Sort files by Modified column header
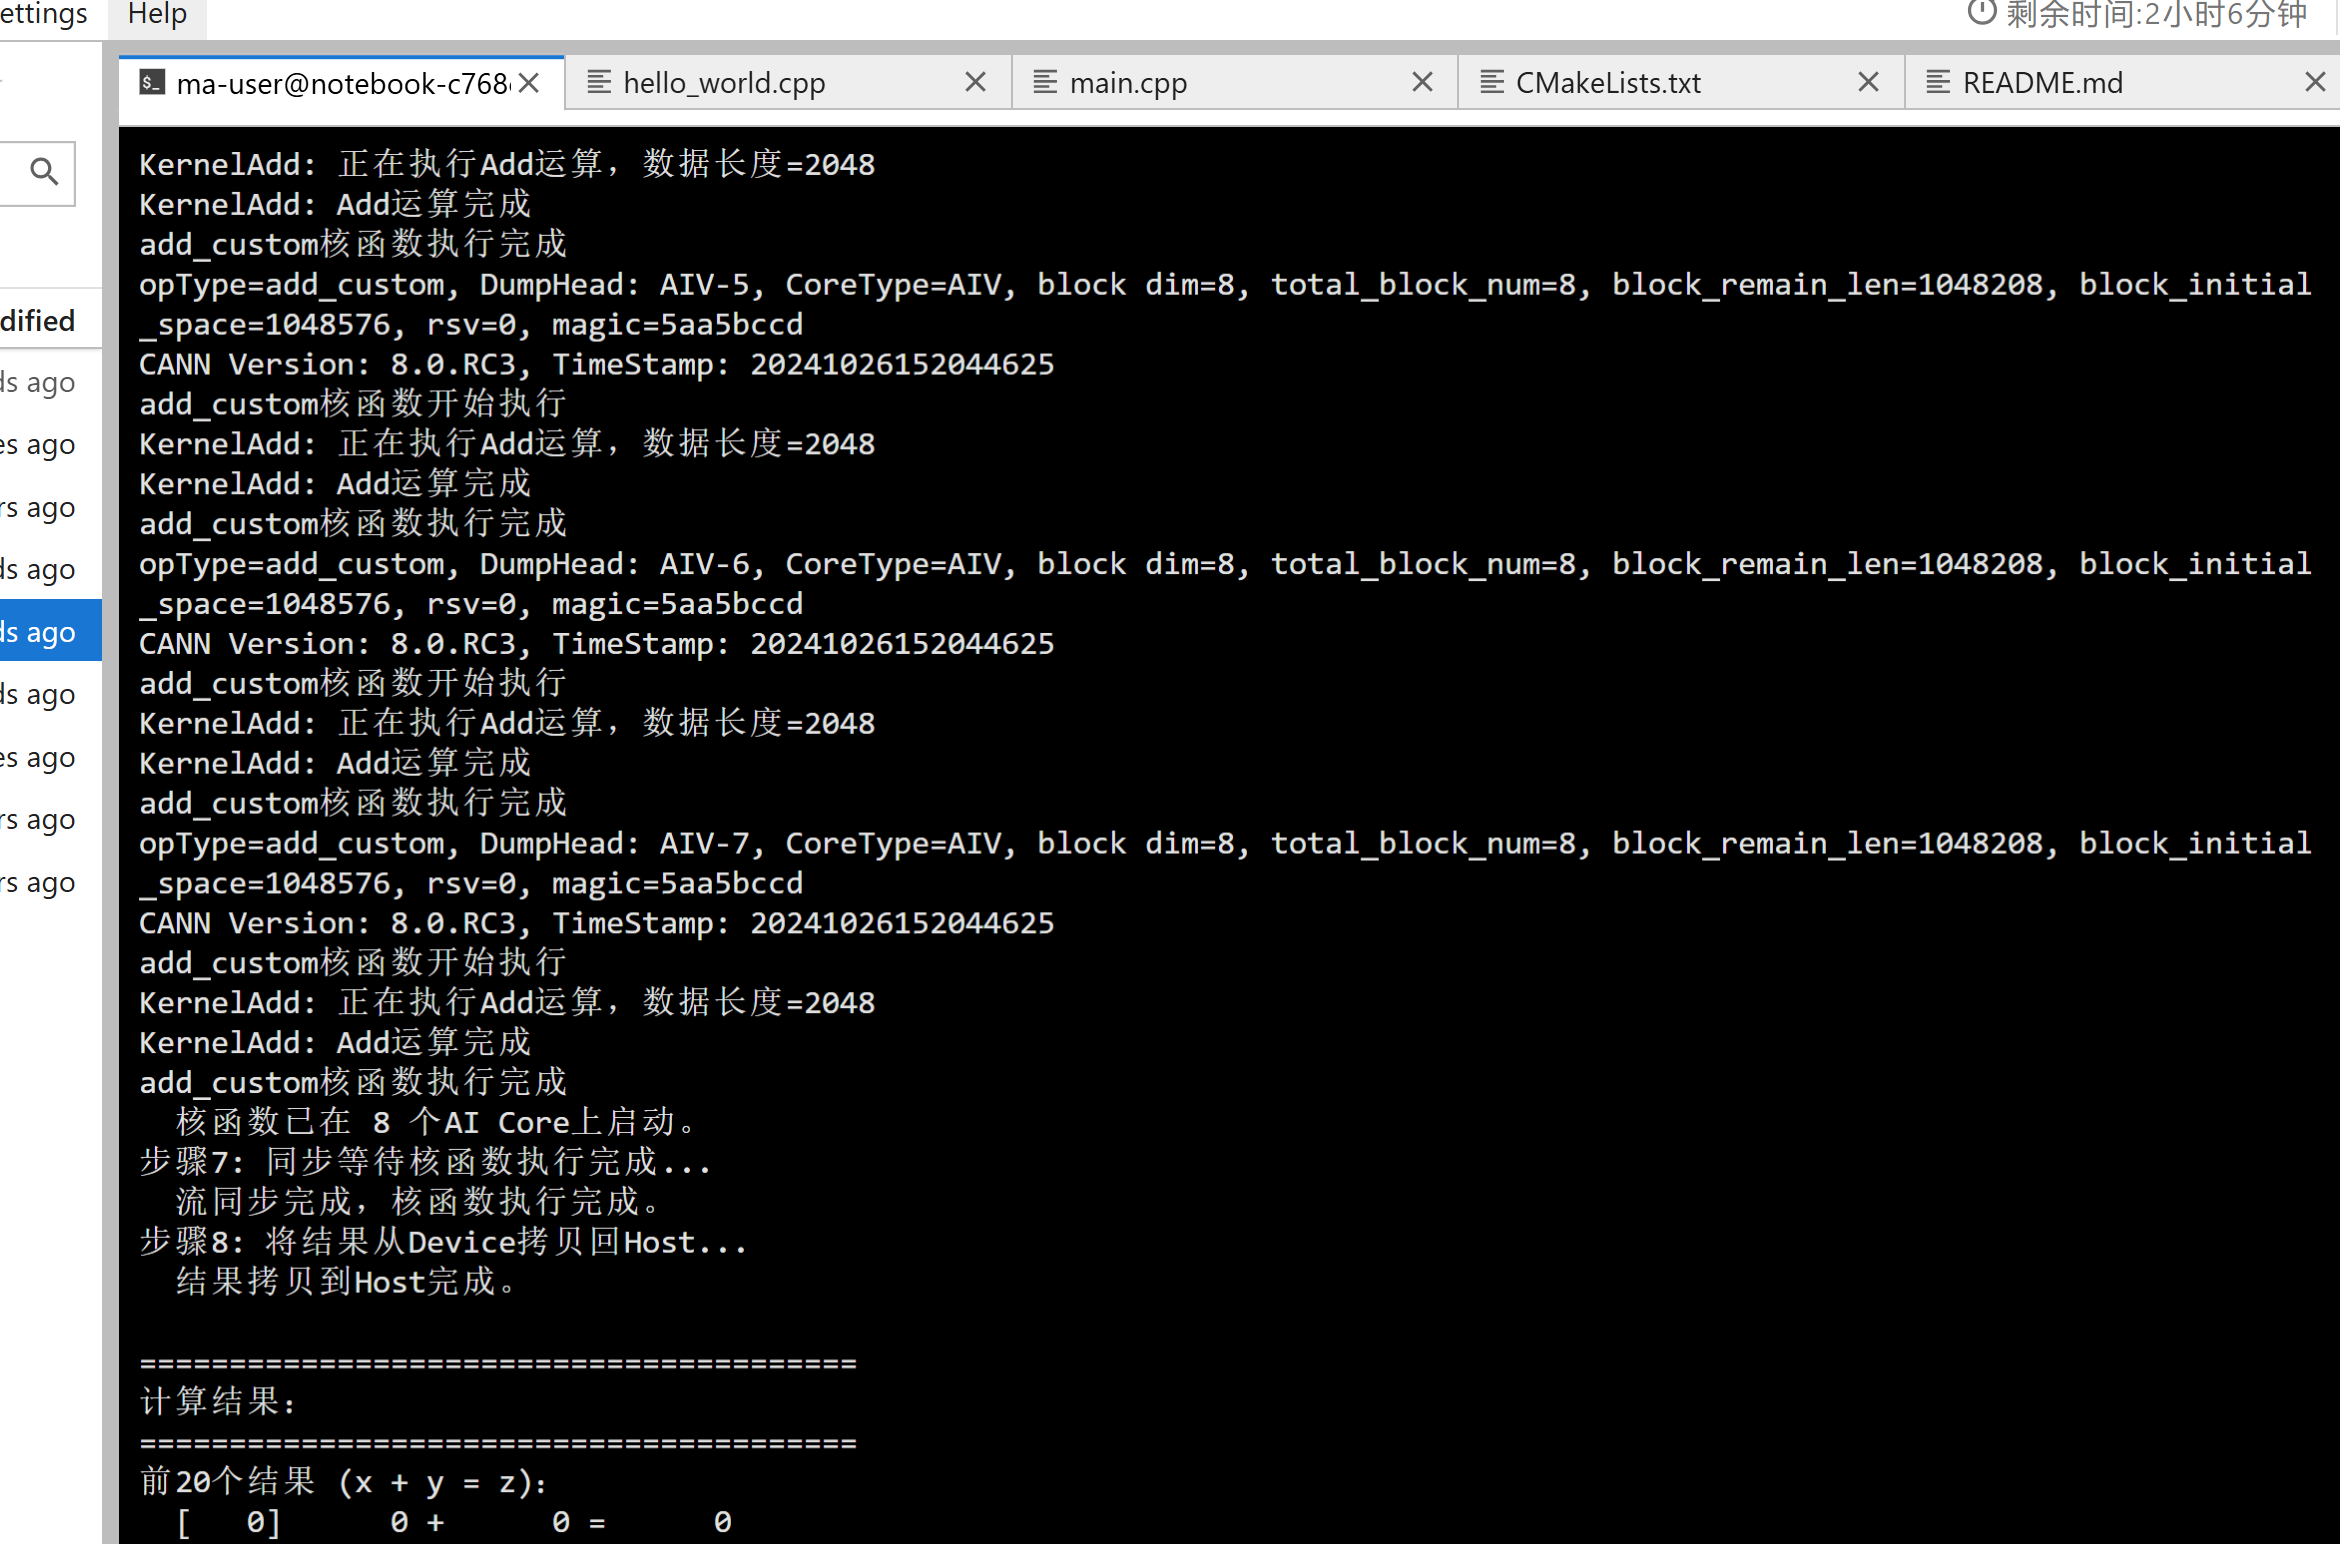Viewport: 2340px width, 1544px height. tap(38, 321)
